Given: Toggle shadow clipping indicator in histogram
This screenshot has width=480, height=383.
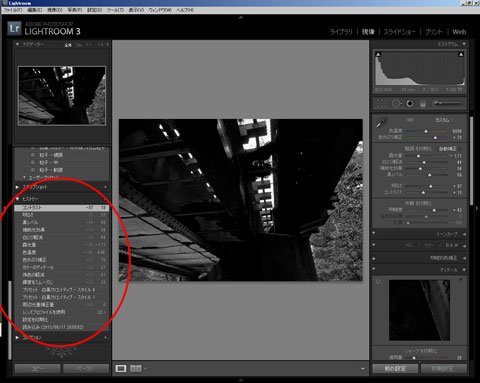Looking at the screenshot, I should tap(378, 54).
